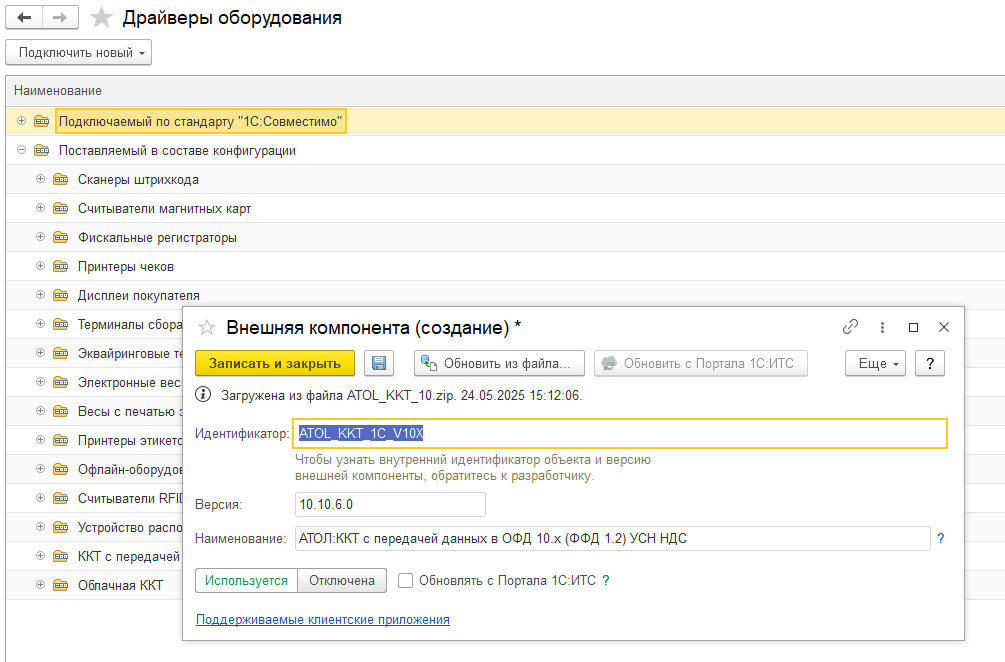Viewport: 1005px width, 662px height.
Task: Open the Подключить новый dropdown
Action: pos(78,52)
